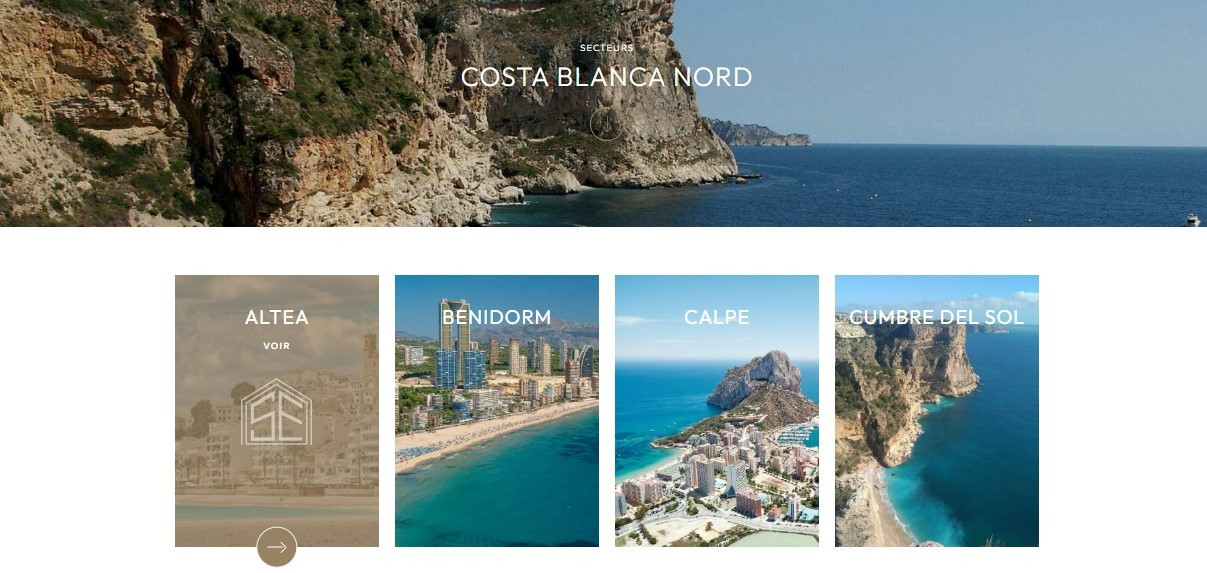Open the BENIDORM sector title
This screenshot has width=1207, height=573.
click(497, 317)
